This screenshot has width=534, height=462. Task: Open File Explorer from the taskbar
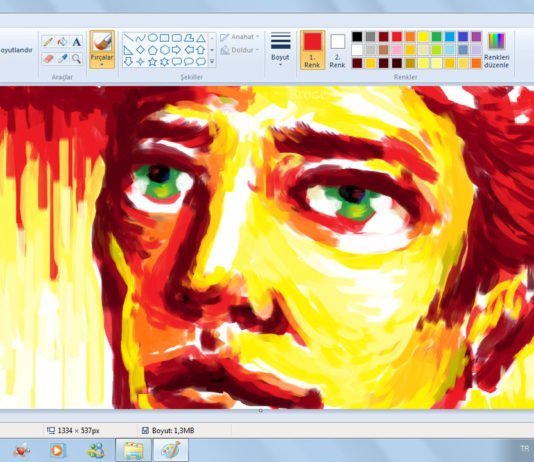134,450
